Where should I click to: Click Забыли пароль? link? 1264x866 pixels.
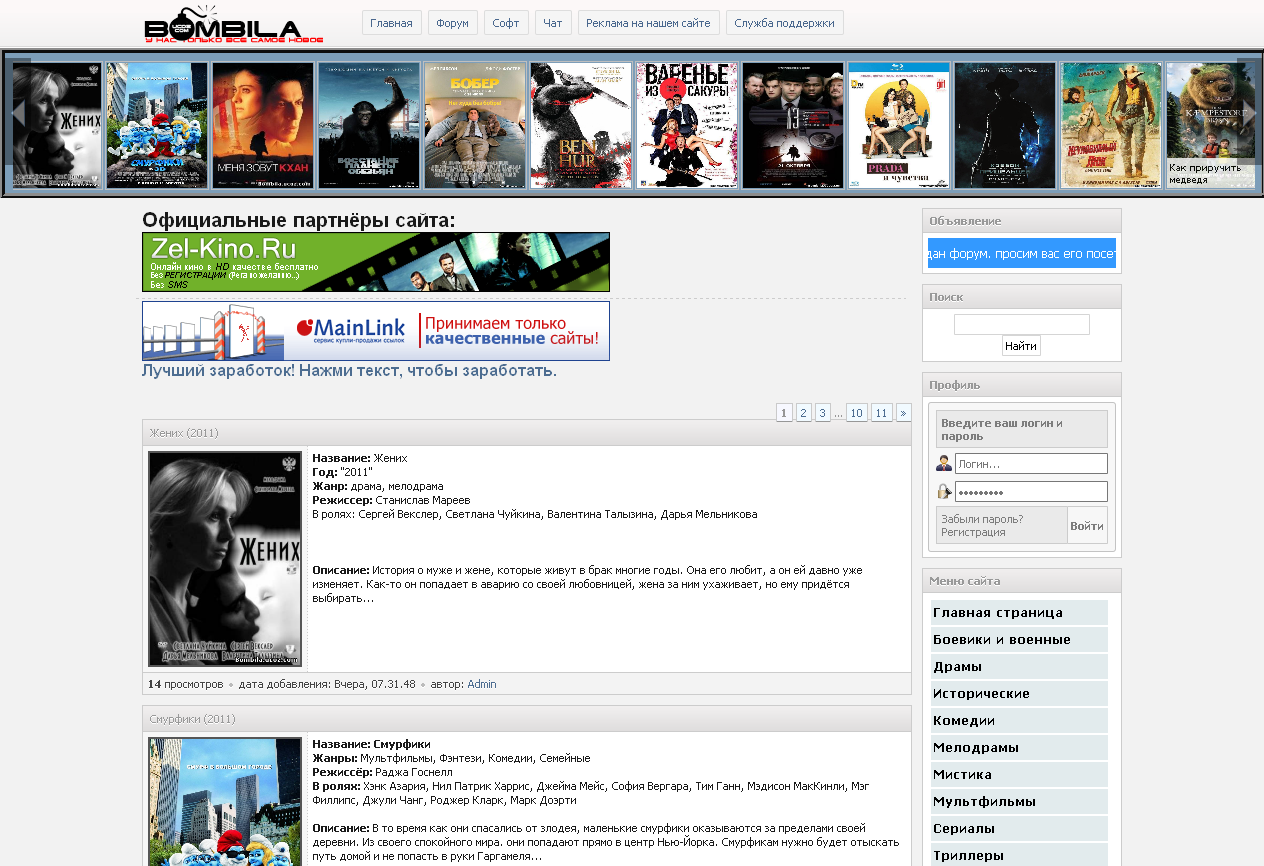[x=982, y=519]
